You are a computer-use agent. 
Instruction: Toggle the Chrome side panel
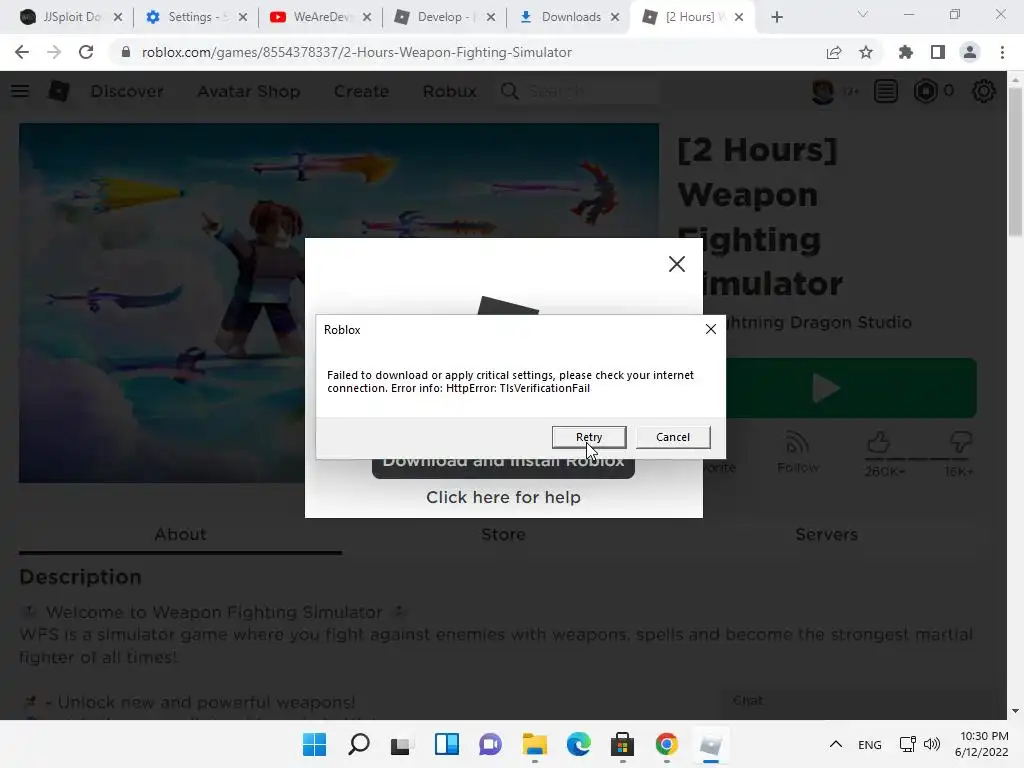pos(938,52)
